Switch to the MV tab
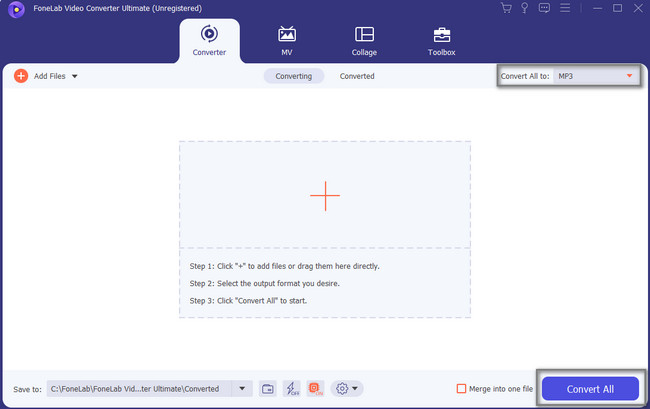The width and height of the screenshot is (650, 409). [287, 41]
